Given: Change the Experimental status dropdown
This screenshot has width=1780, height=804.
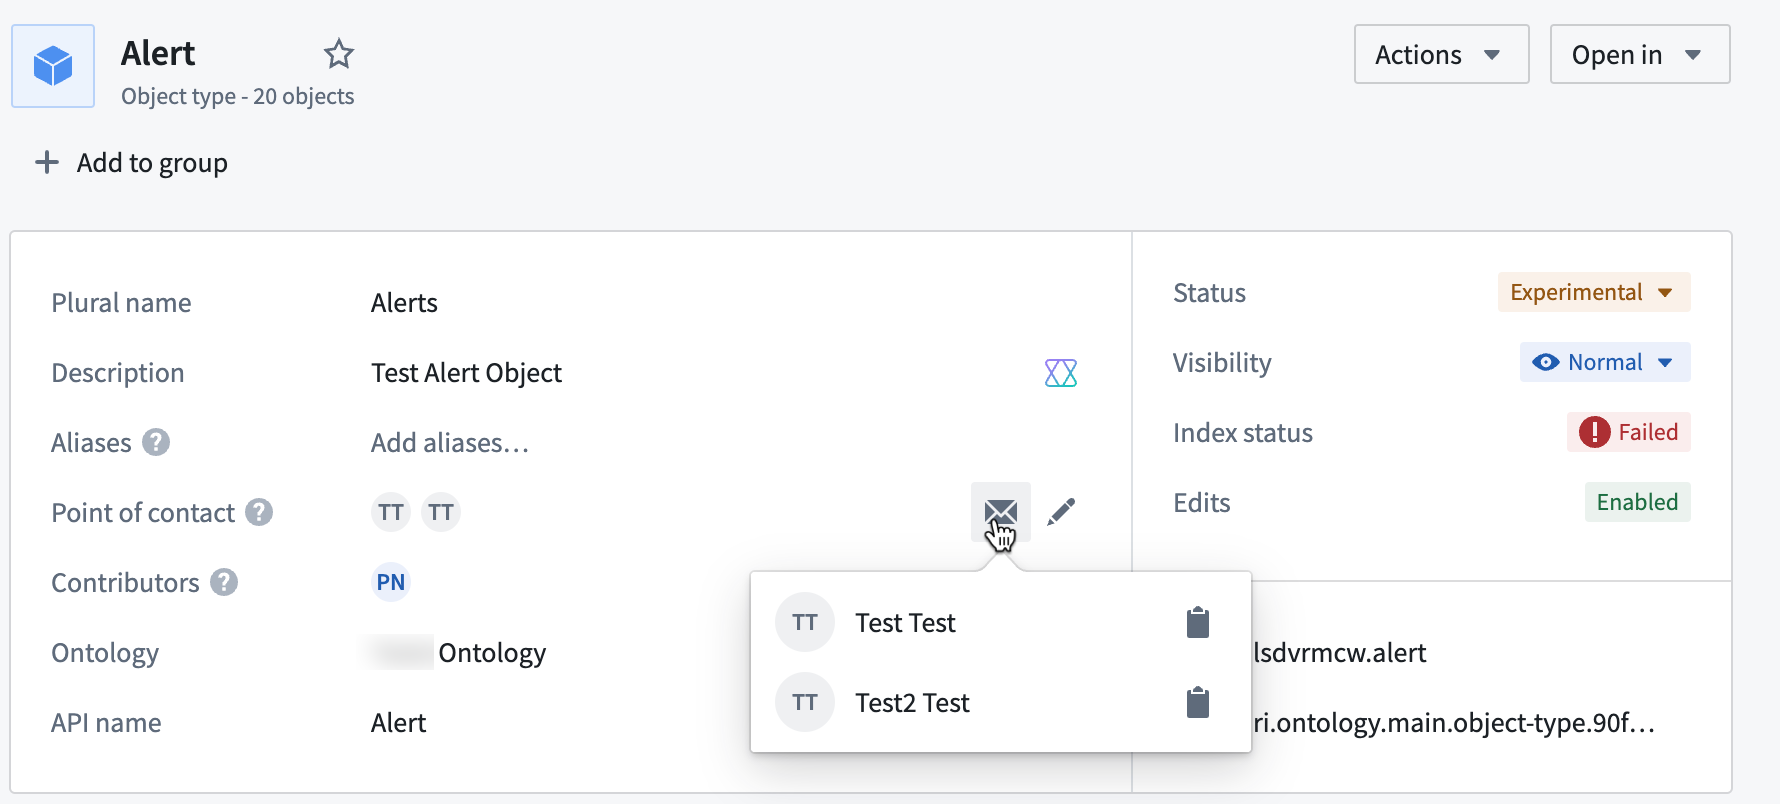Looking at the screenshot, I should click(1594, 292).
